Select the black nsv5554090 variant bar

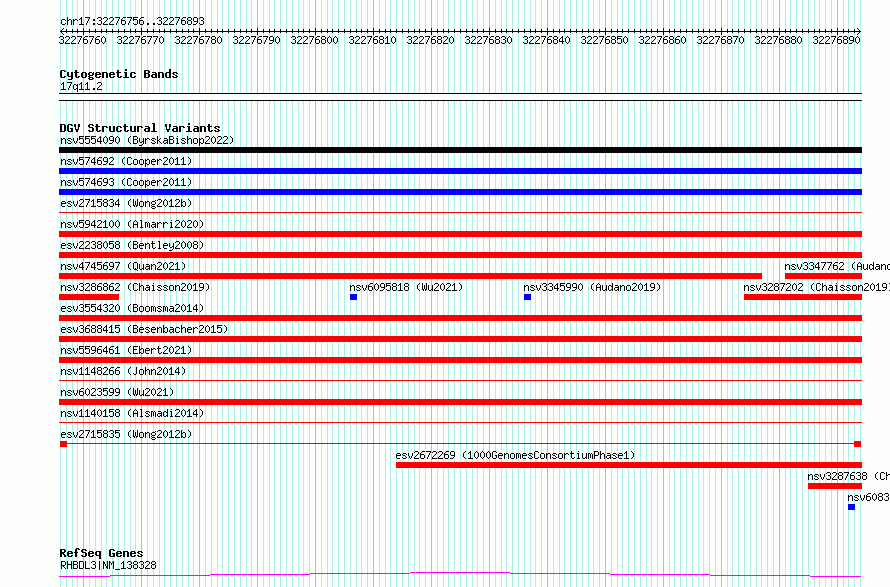(x=460, y=150)
